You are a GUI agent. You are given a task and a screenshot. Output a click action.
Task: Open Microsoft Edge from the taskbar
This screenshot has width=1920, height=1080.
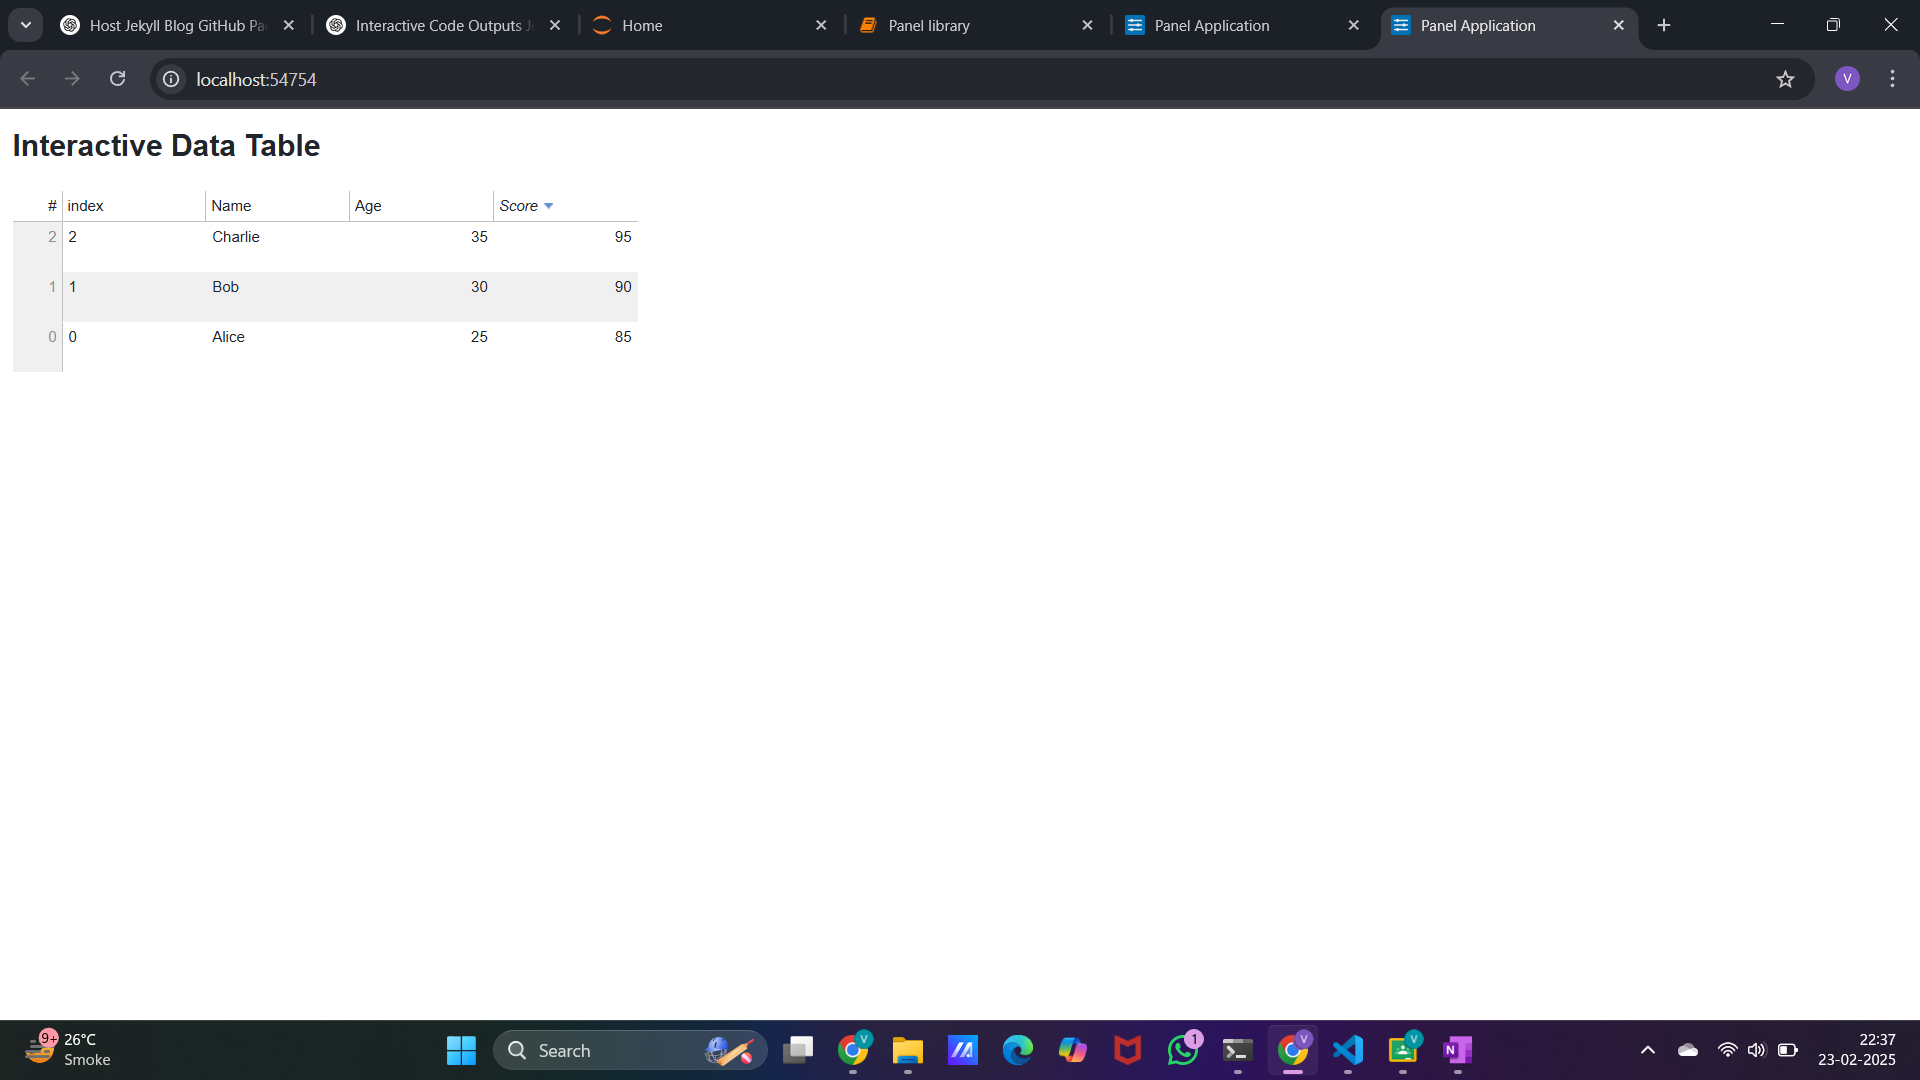point(1018,1051)
